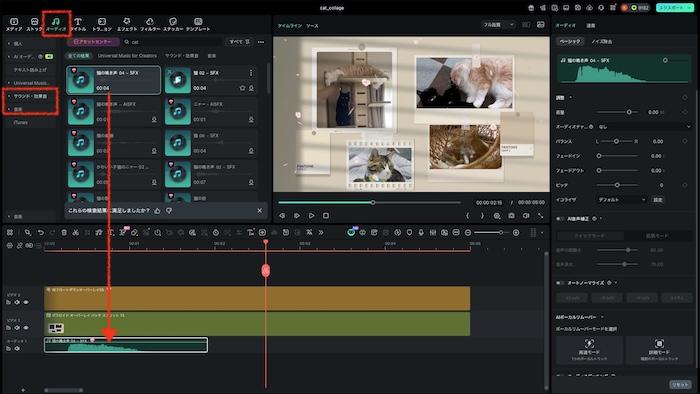Click thumbs down on the search feedback
Image resolution: width=700 pixels, height=394 pixels.
coord(169,211)
